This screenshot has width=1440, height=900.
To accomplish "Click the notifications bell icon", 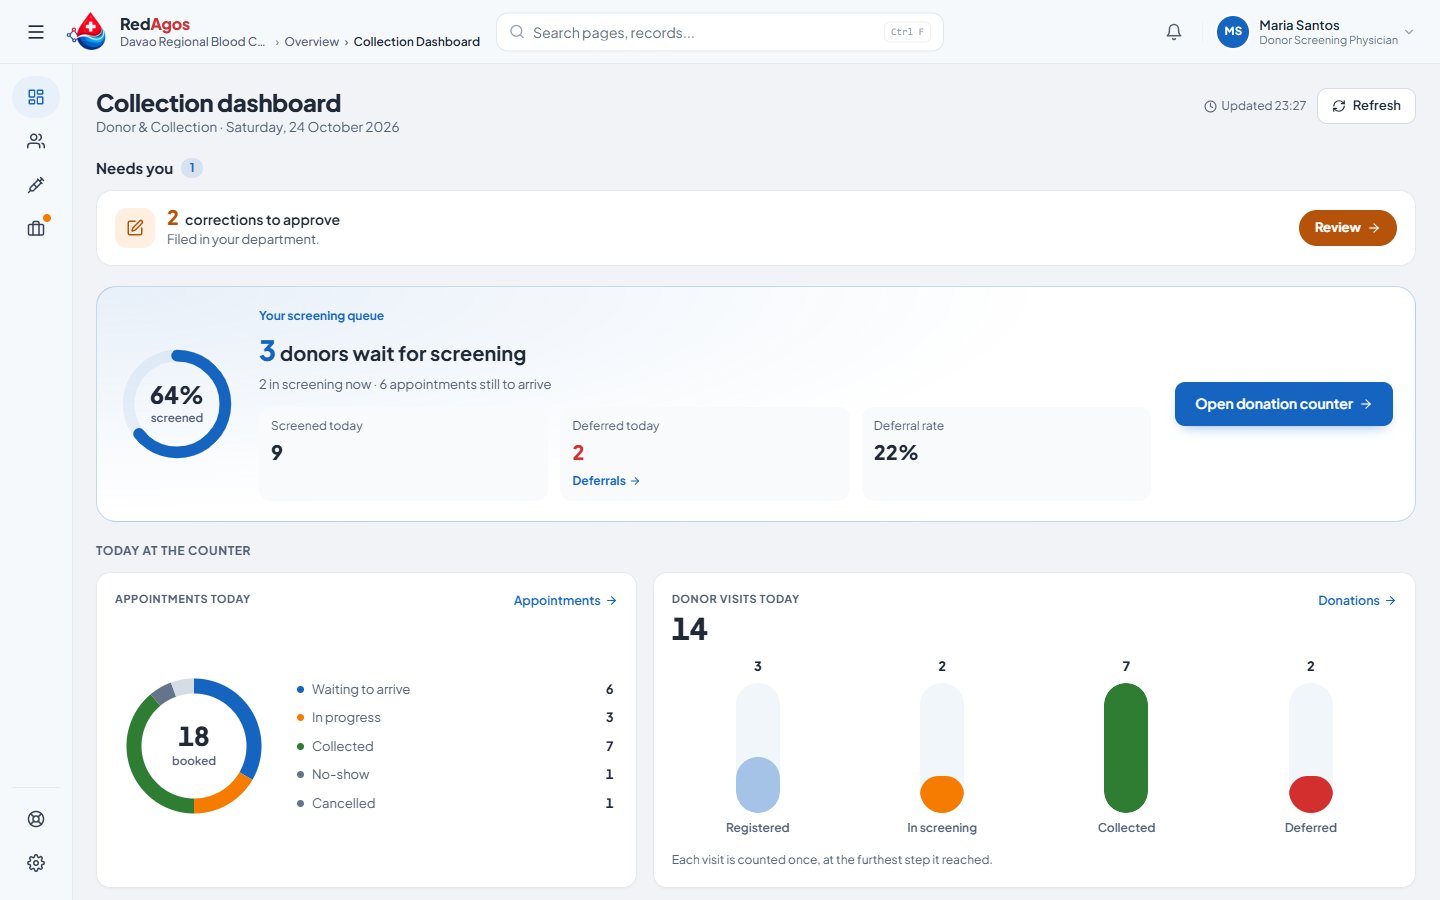I will pyautogui.click(x=1174, y=32).
